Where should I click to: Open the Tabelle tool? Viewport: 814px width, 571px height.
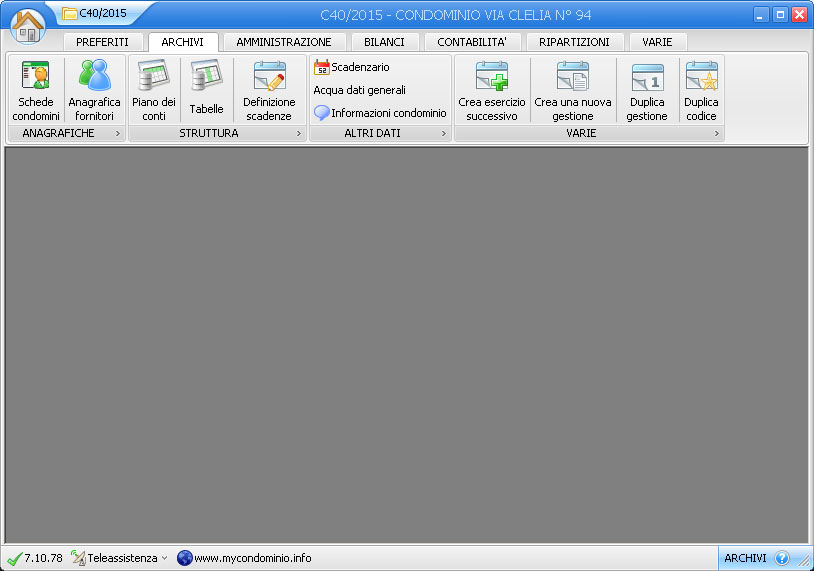pyautogui.click(x=206, y=90)
